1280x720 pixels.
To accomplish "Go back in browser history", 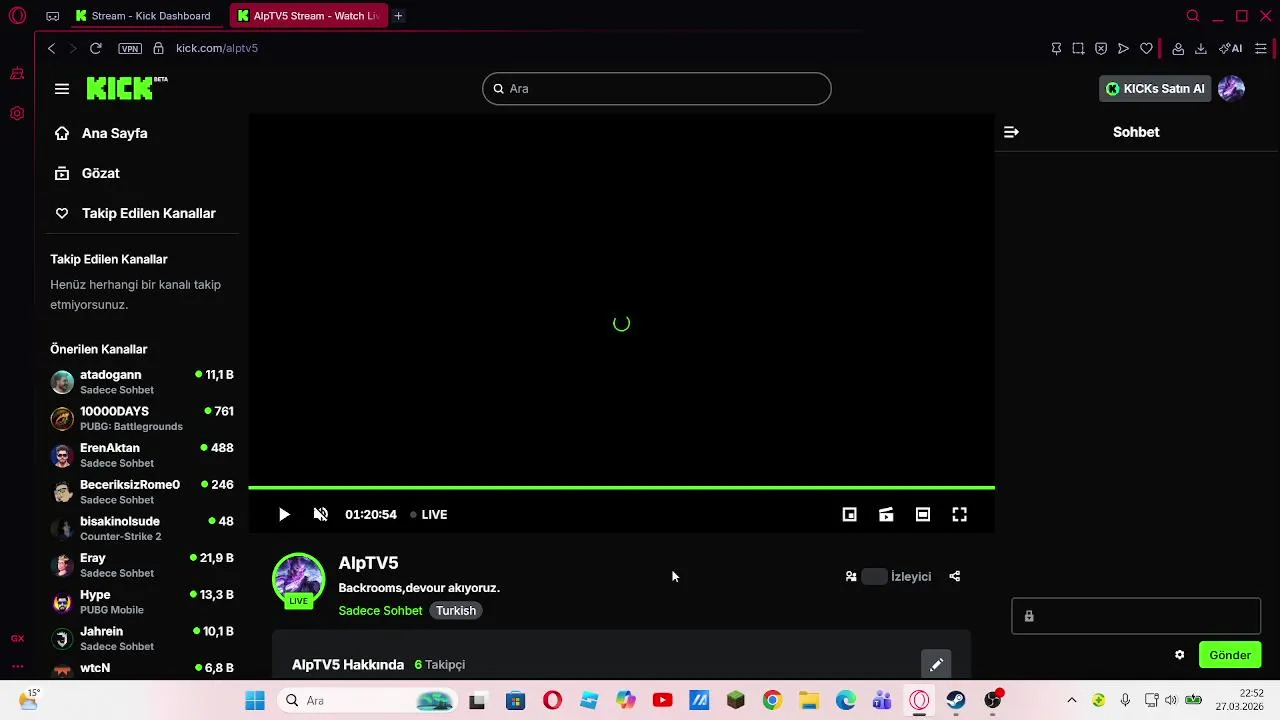I will click(51, 48).
